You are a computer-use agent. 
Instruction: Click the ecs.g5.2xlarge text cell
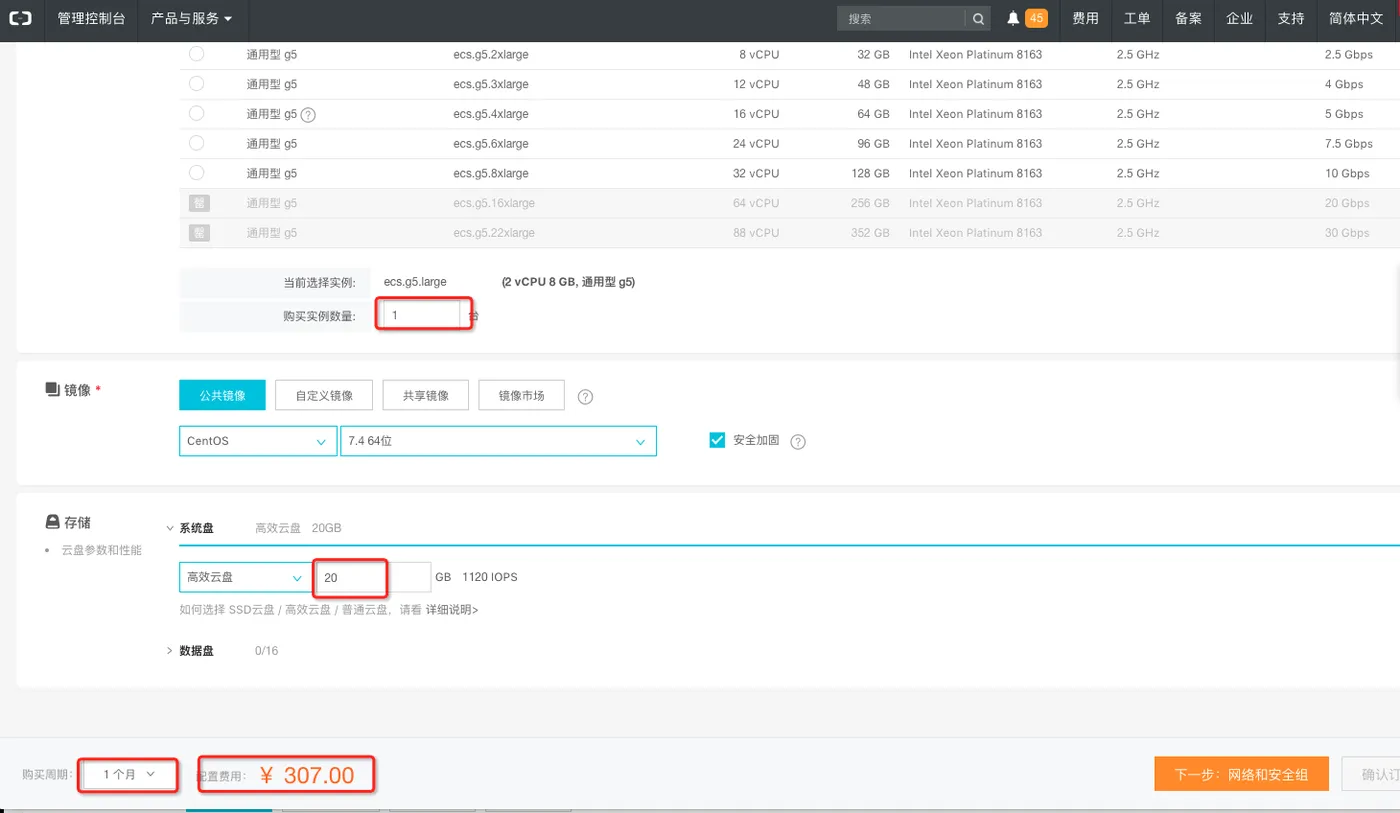tap(491, 54)
